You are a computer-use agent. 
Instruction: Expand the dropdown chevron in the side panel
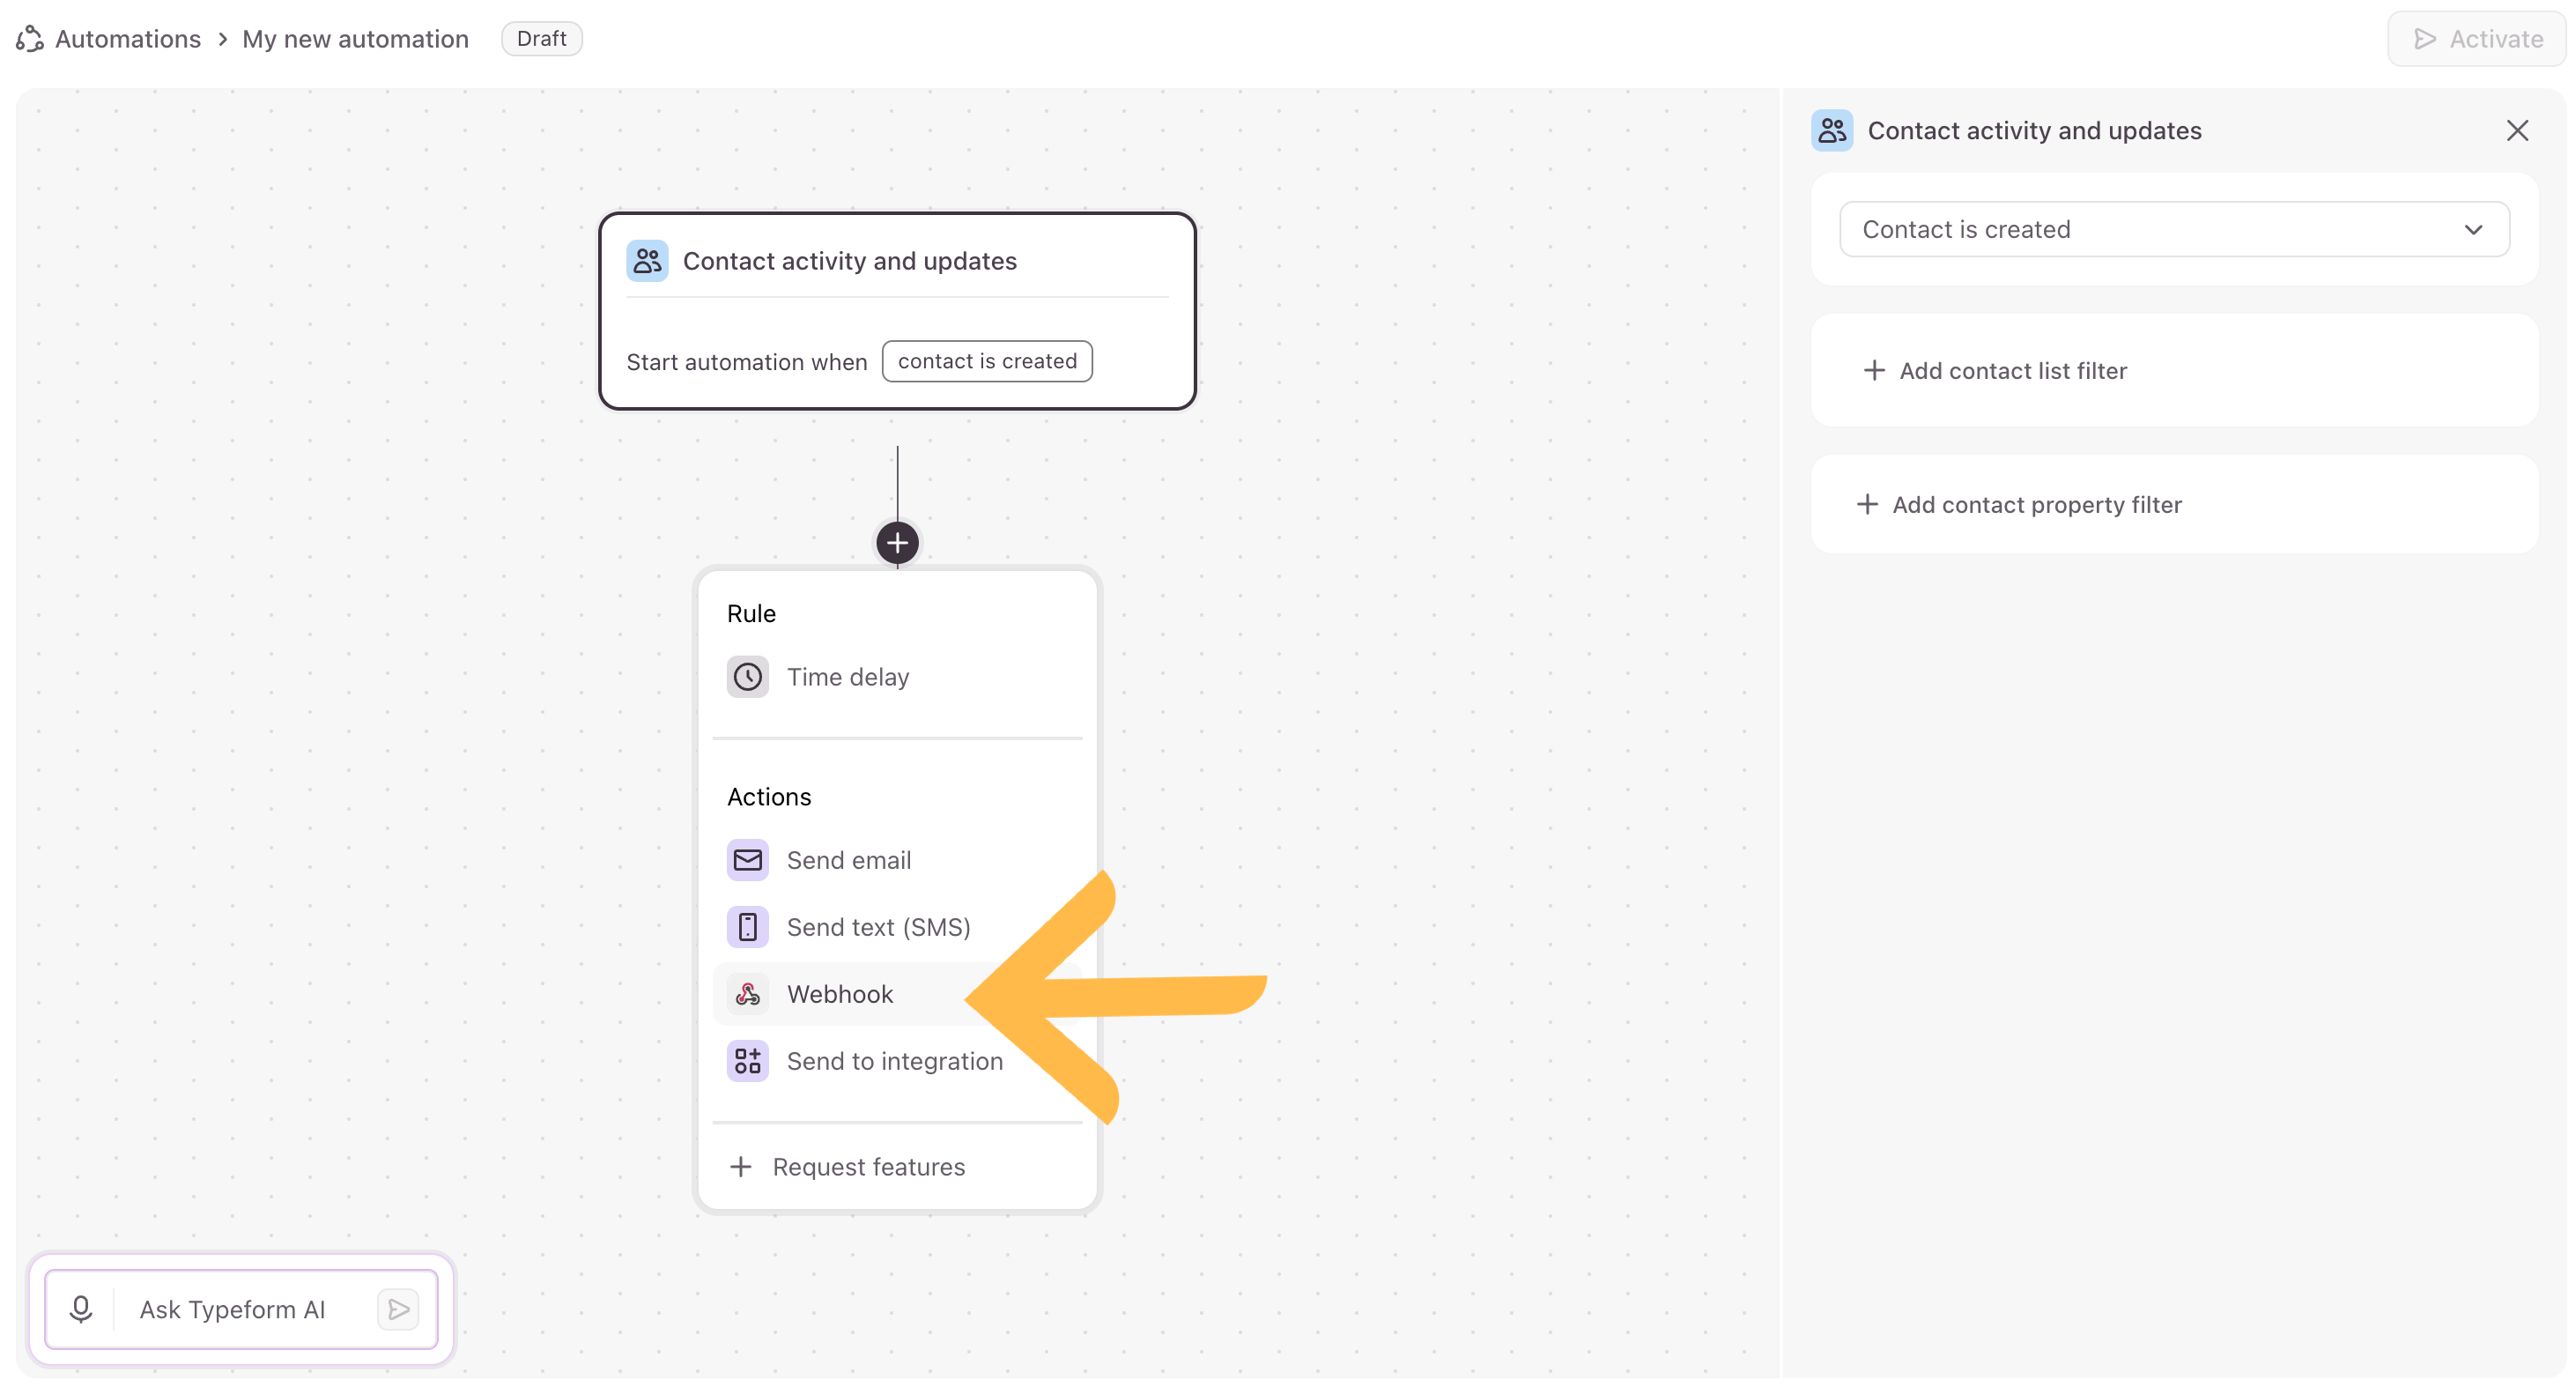coord(2473,230)
